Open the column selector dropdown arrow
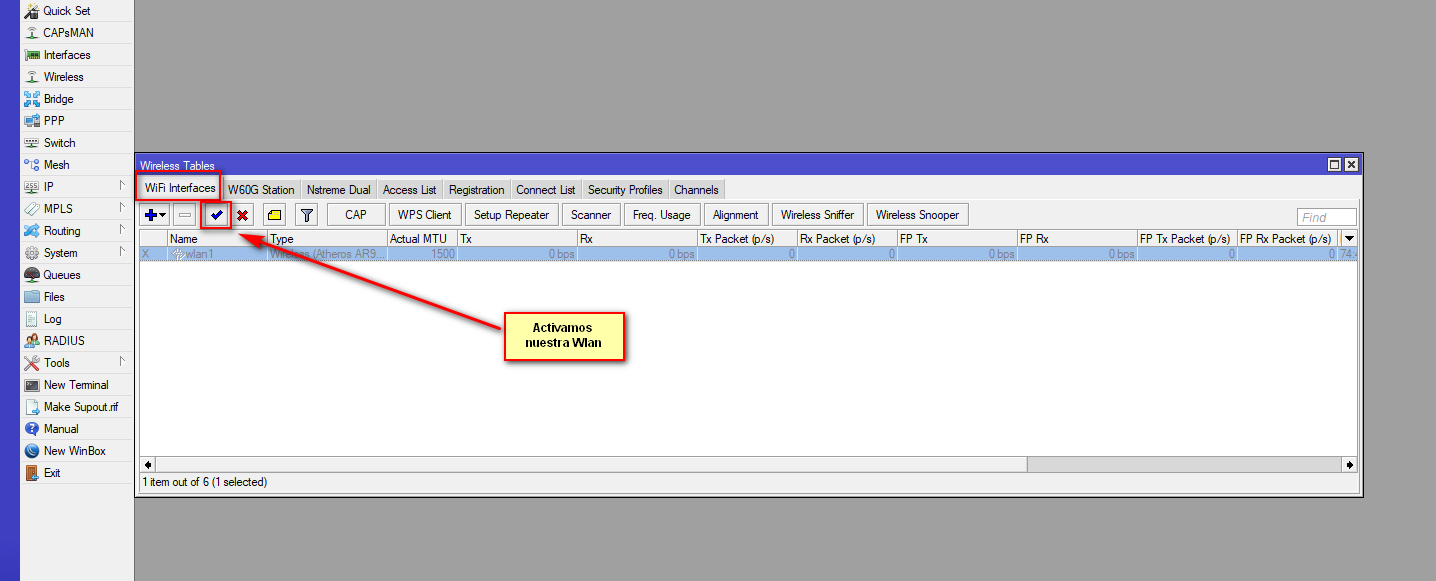Image resolution: width=1436 pixels, height=581 pixels. coord(1349,239)
